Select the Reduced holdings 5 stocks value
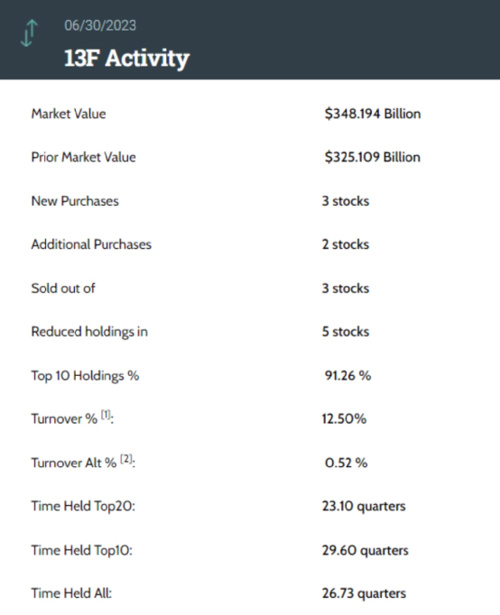Viewport: 500px width, 615px height. pos(345,332)
